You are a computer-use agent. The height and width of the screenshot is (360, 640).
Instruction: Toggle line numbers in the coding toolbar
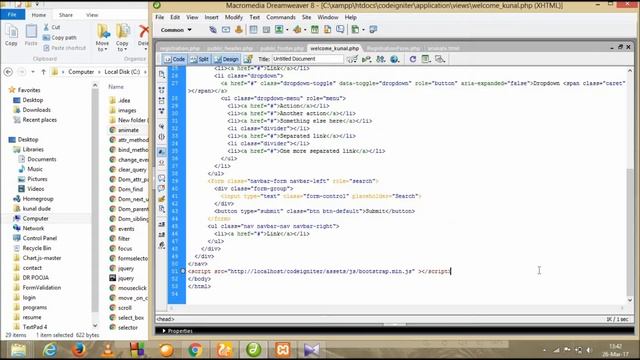pyautogui.click(x=162, y=152)
